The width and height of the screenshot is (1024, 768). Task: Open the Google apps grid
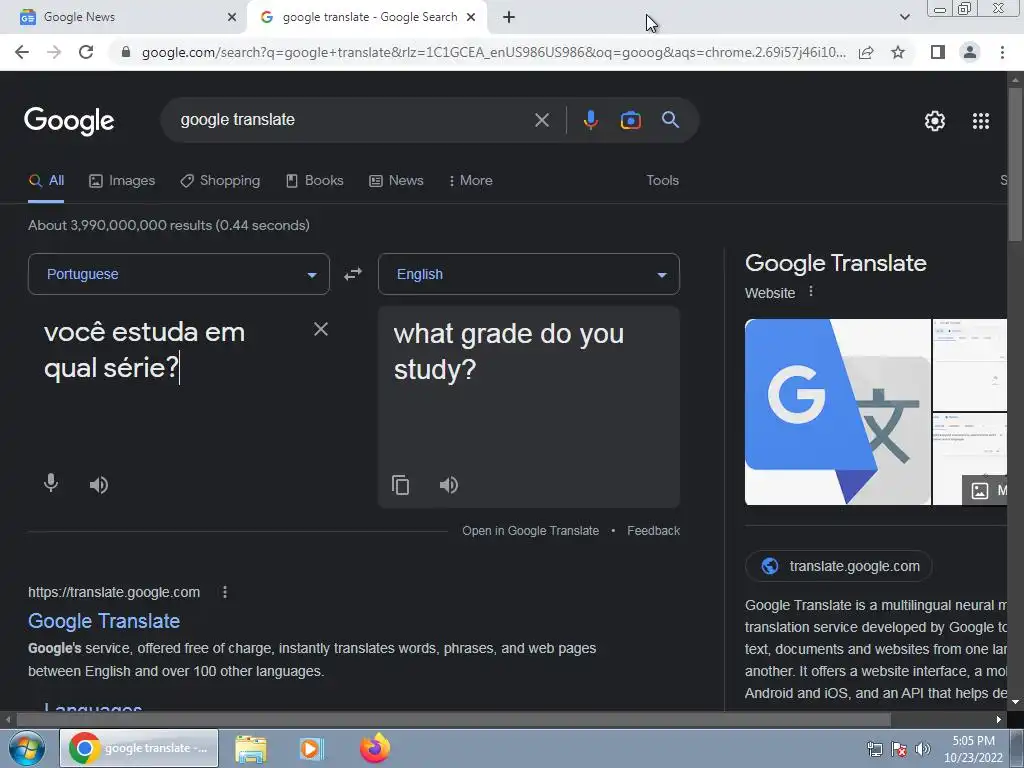(981, 121)
